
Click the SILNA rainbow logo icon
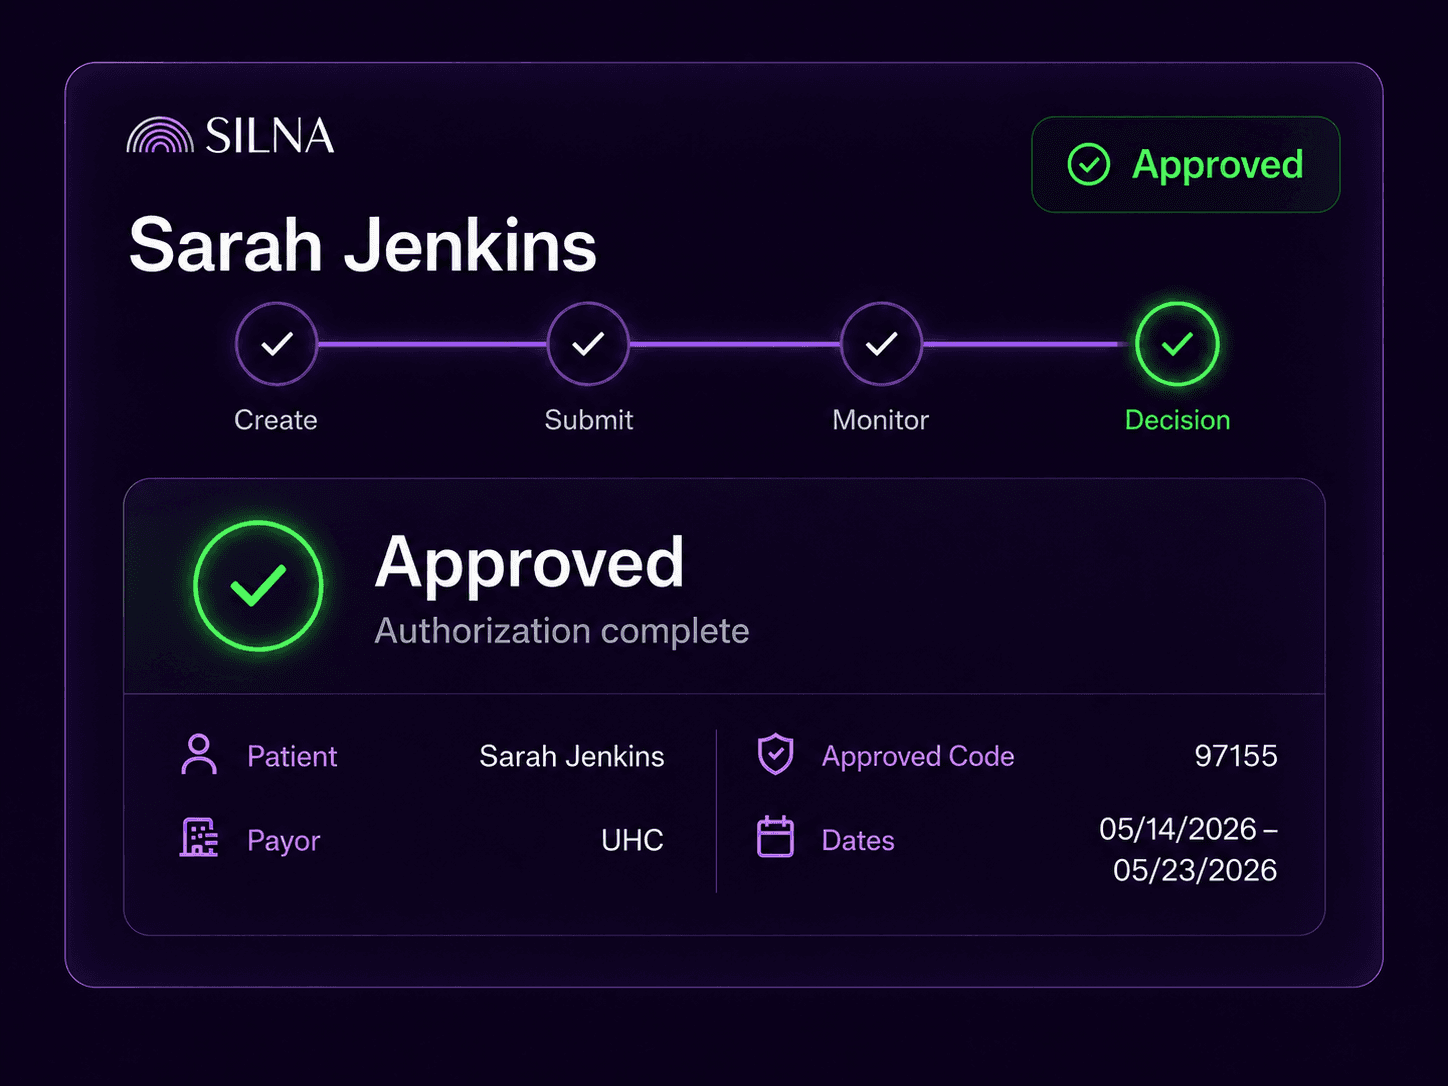click(160, 135)
